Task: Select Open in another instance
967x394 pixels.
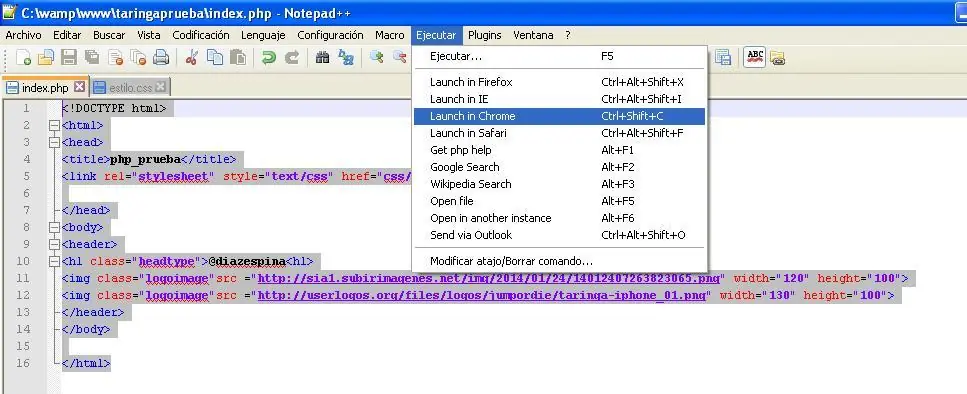Action: point(559,218)
